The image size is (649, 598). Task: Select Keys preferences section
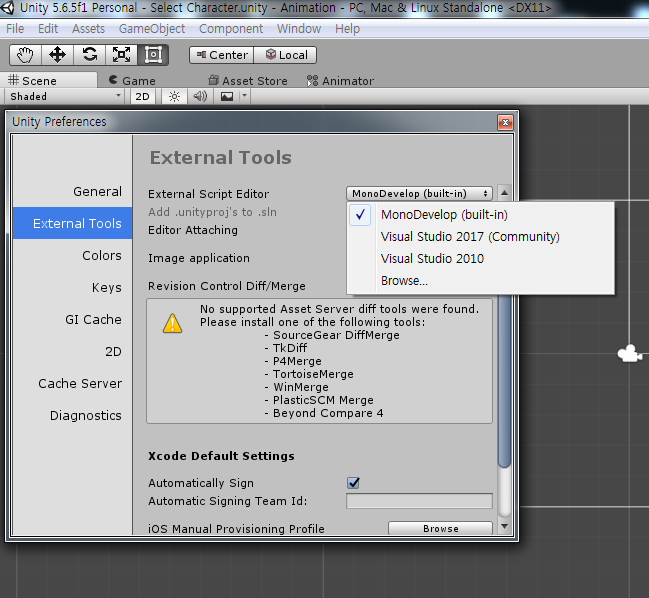(72, 287)
